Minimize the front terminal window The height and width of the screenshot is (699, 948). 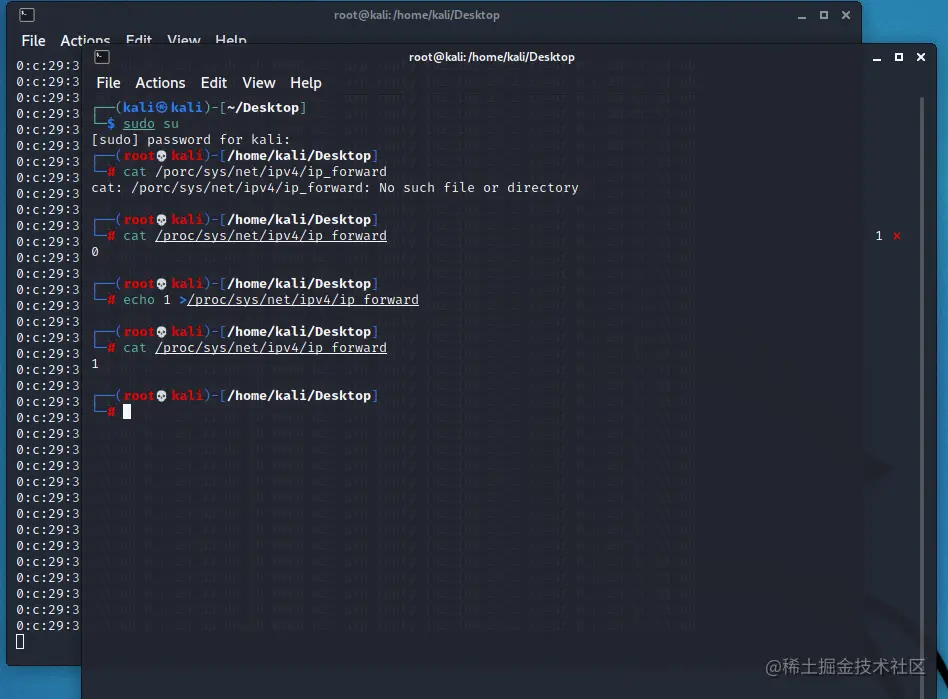click(x=877, y=57)
